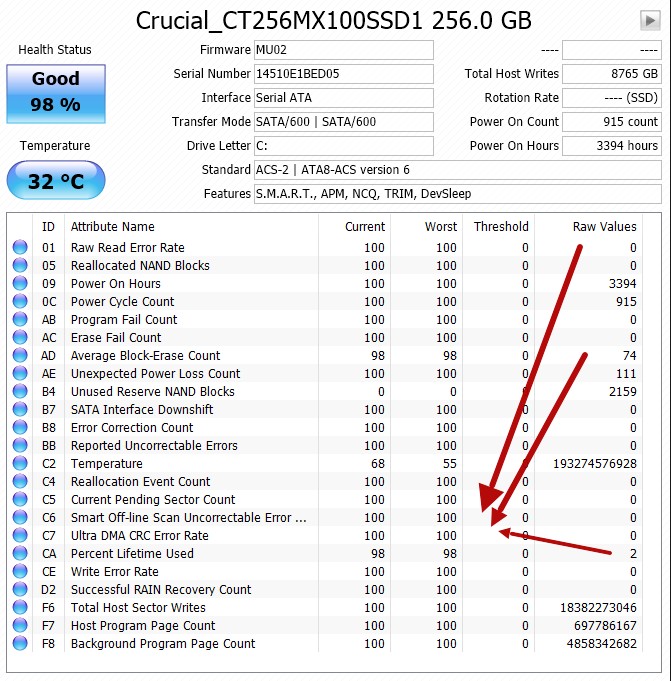Click the status orb for Total Host Sector Writes

[x=20, y=607]
